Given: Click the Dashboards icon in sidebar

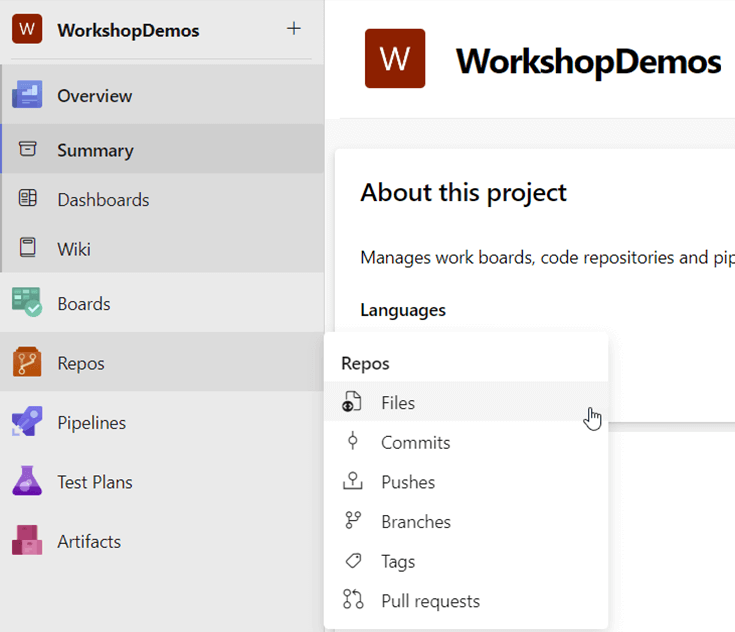Looking at the screenshot, I should tap(28, 199).
